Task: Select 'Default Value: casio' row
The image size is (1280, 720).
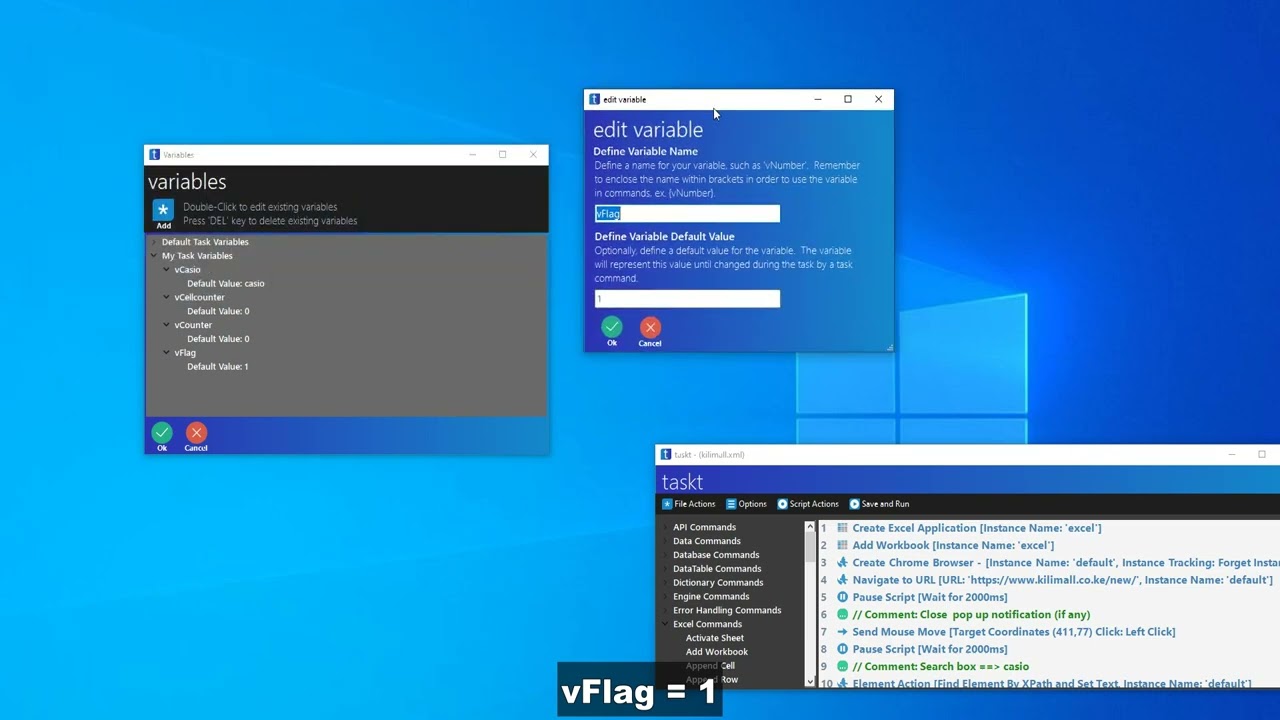Action: pyautogui.click(x=226, y=284)
